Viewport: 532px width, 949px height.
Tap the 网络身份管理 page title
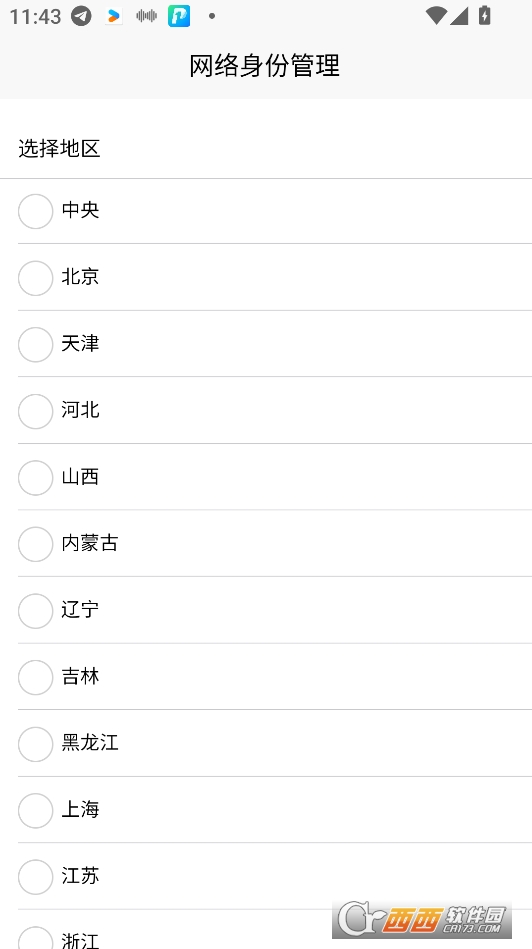click(x=264, y=65)
